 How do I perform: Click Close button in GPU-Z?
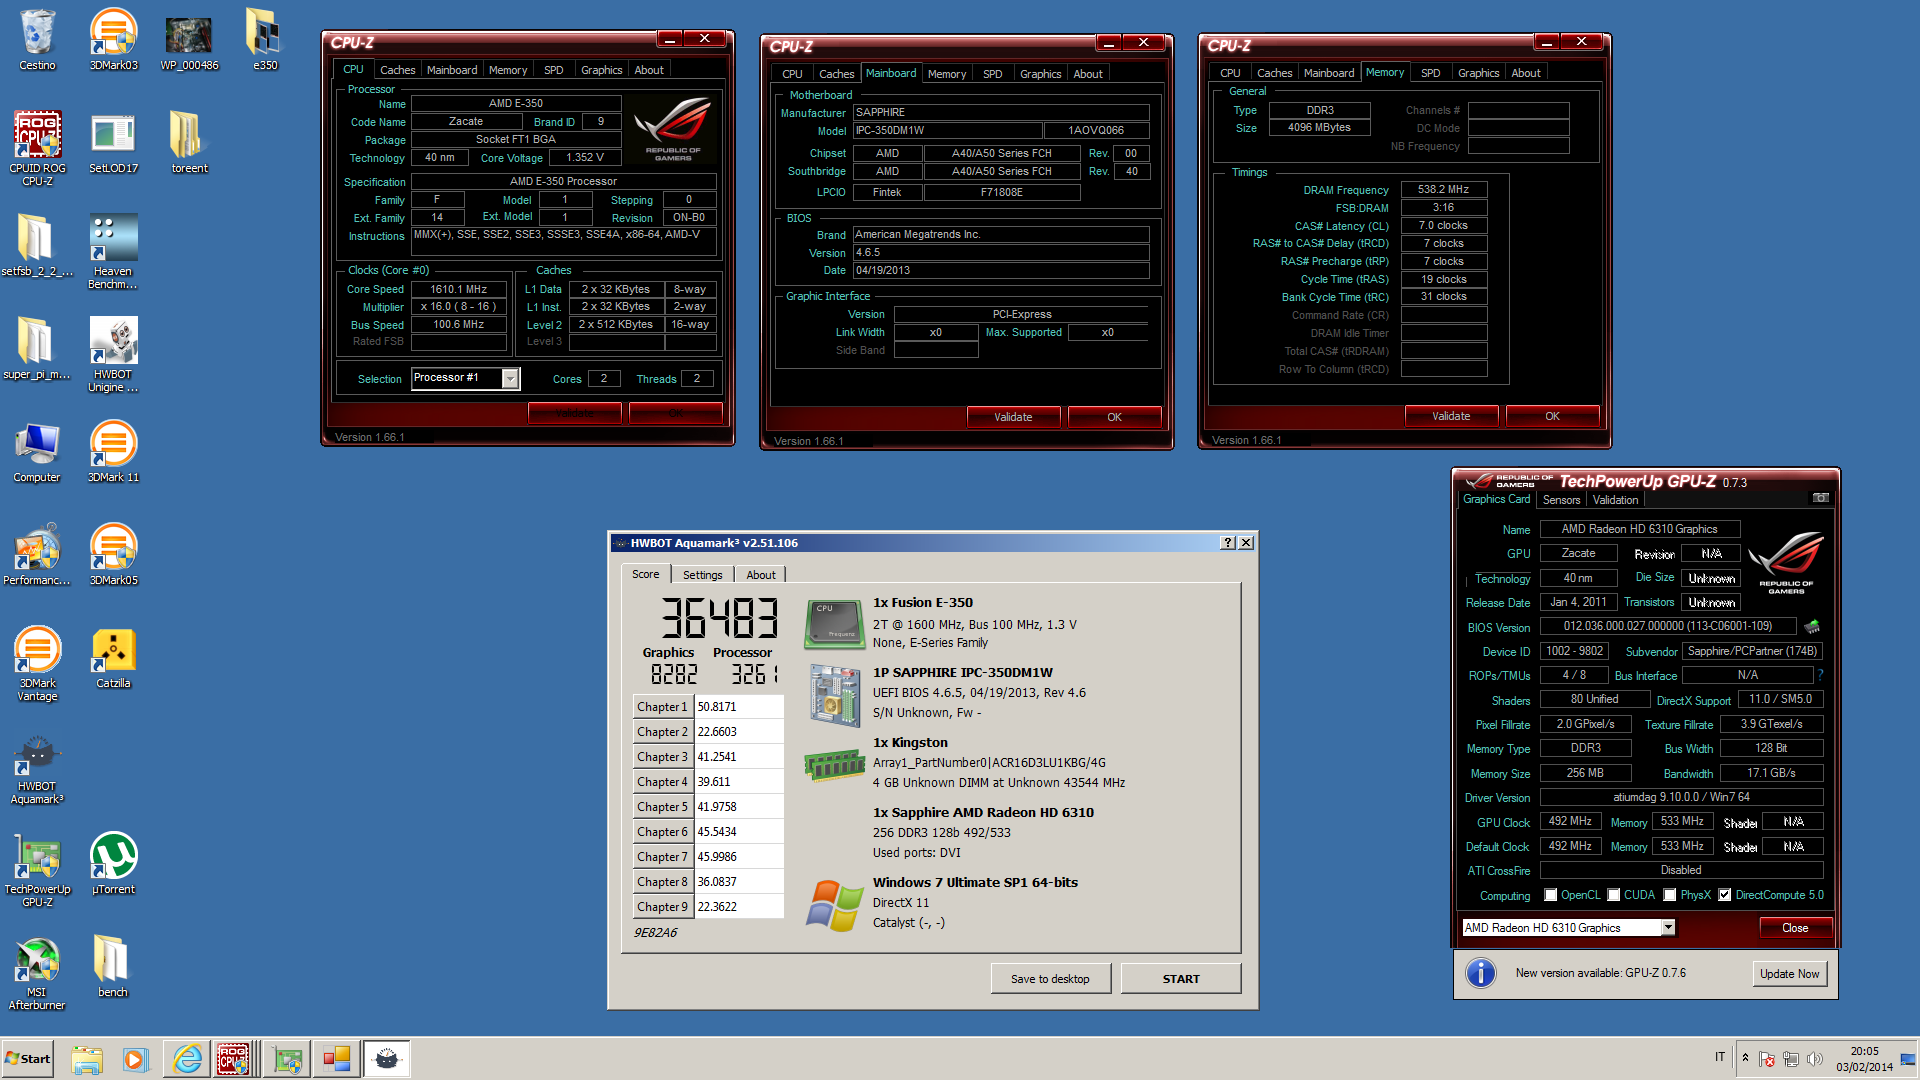(1795, 928)
